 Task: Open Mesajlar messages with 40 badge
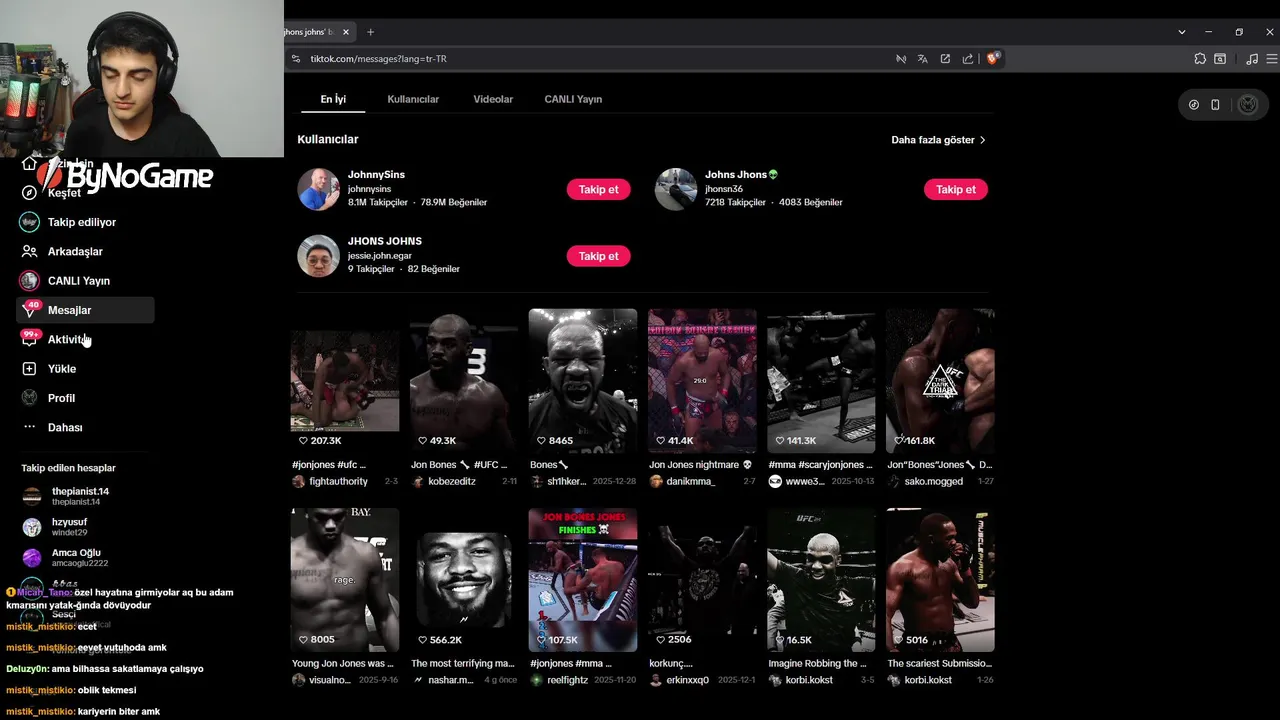(85, 310)
